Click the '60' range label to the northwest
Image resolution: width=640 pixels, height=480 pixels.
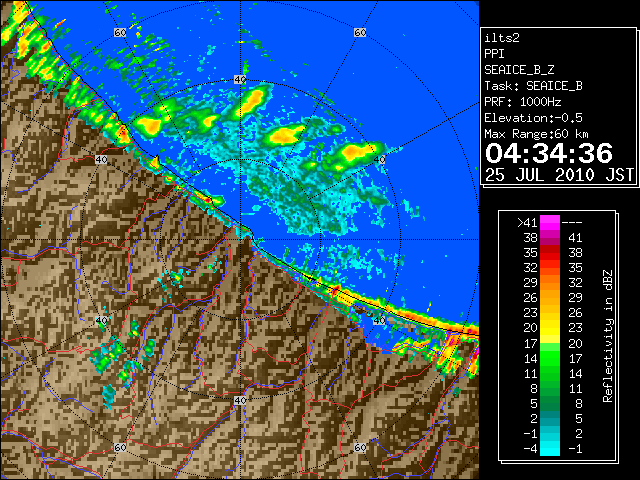coord(120,33)
